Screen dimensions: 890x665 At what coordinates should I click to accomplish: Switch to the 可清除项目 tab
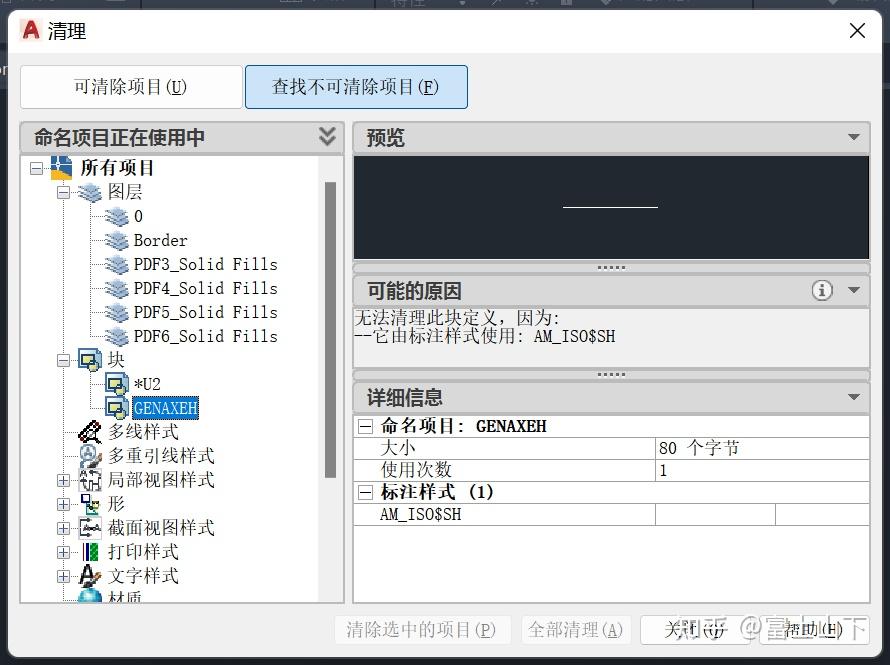coord(131,87)
